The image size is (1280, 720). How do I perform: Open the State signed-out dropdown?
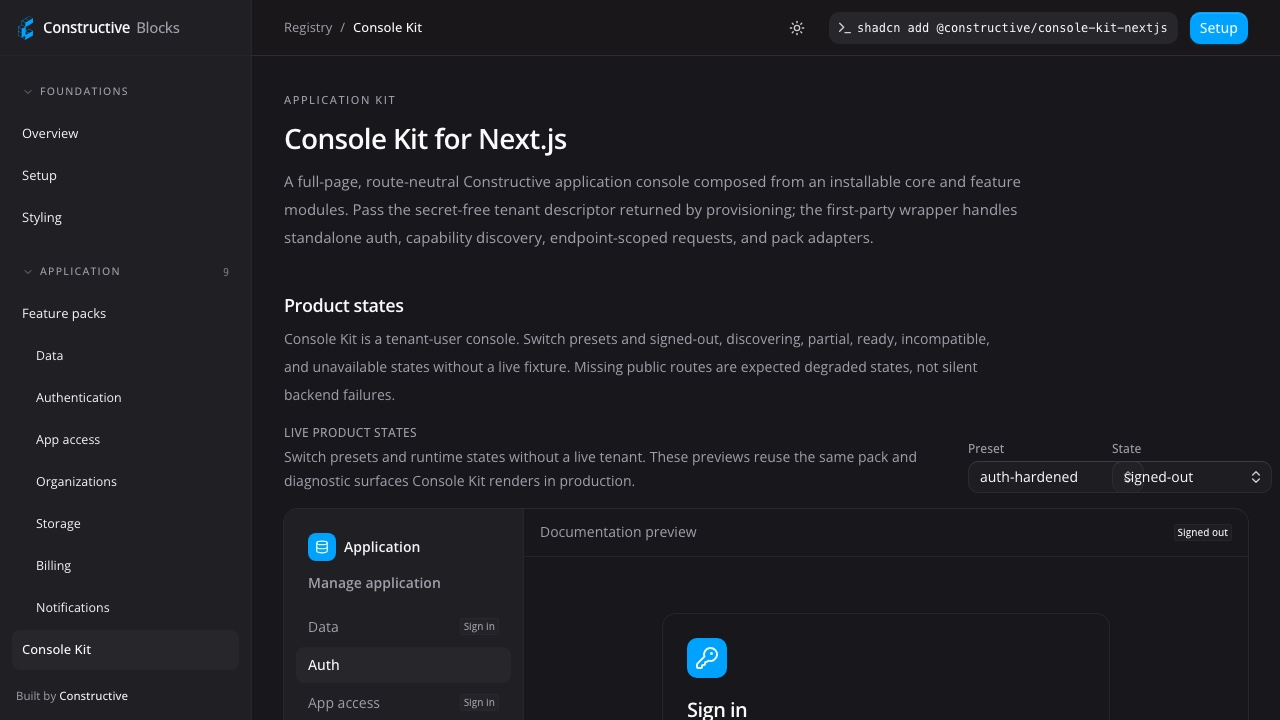coord(1192,477)
